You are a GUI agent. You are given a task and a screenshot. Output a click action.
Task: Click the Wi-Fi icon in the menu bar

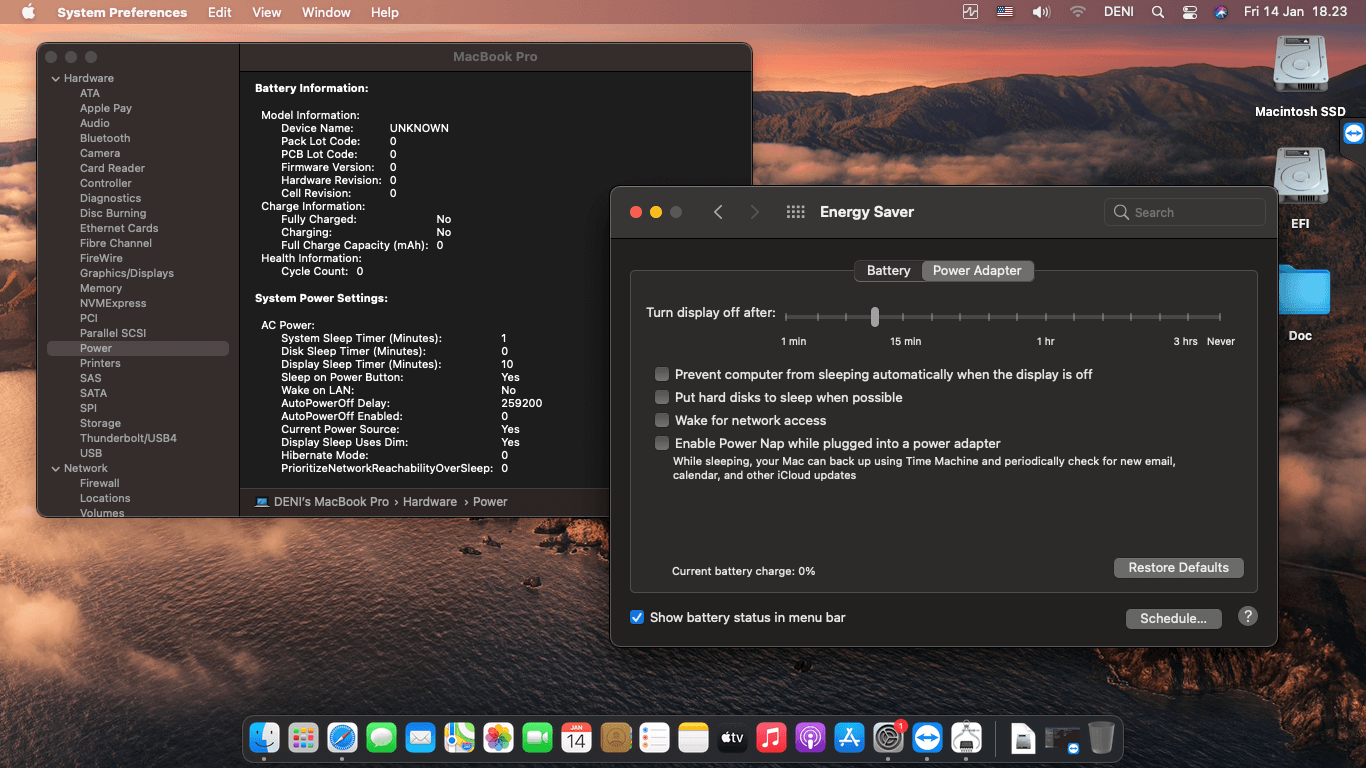pos(1077,12)
